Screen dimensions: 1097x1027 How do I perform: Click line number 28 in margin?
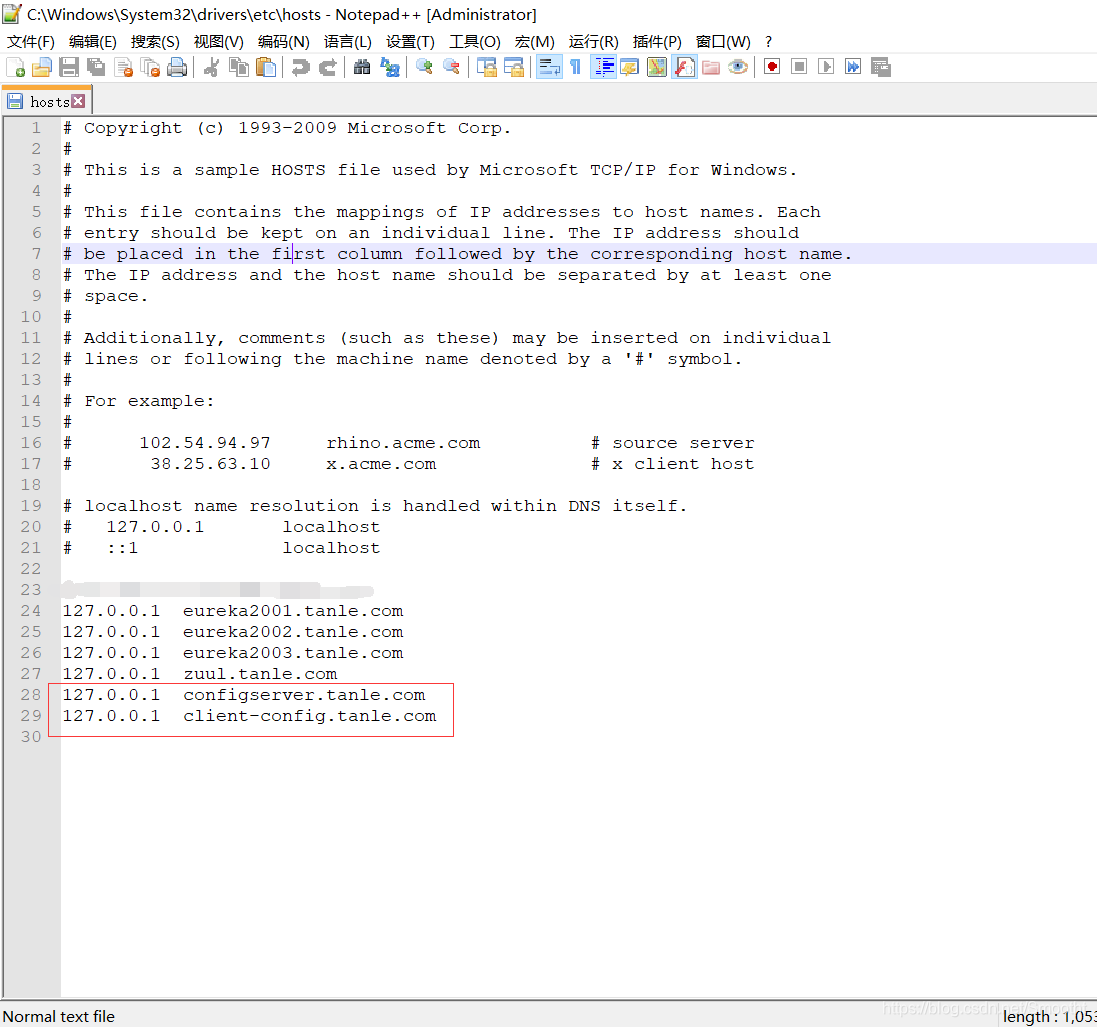[x=31, y=695]
